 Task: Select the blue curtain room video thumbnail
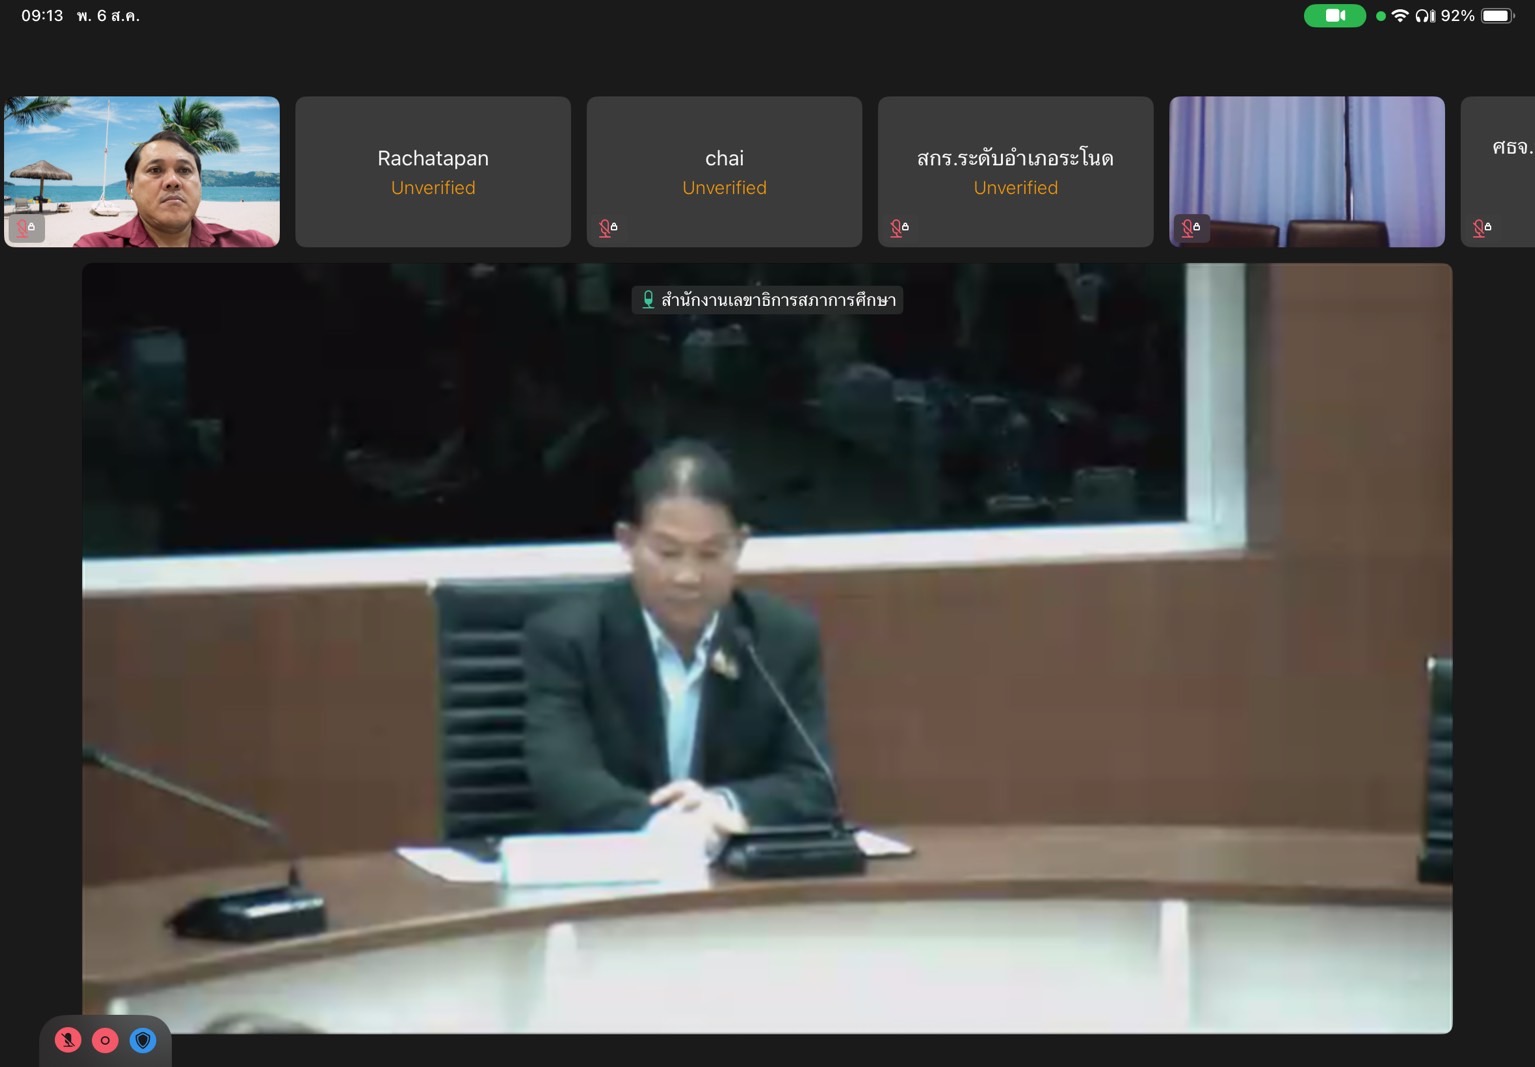point(1307,172)
